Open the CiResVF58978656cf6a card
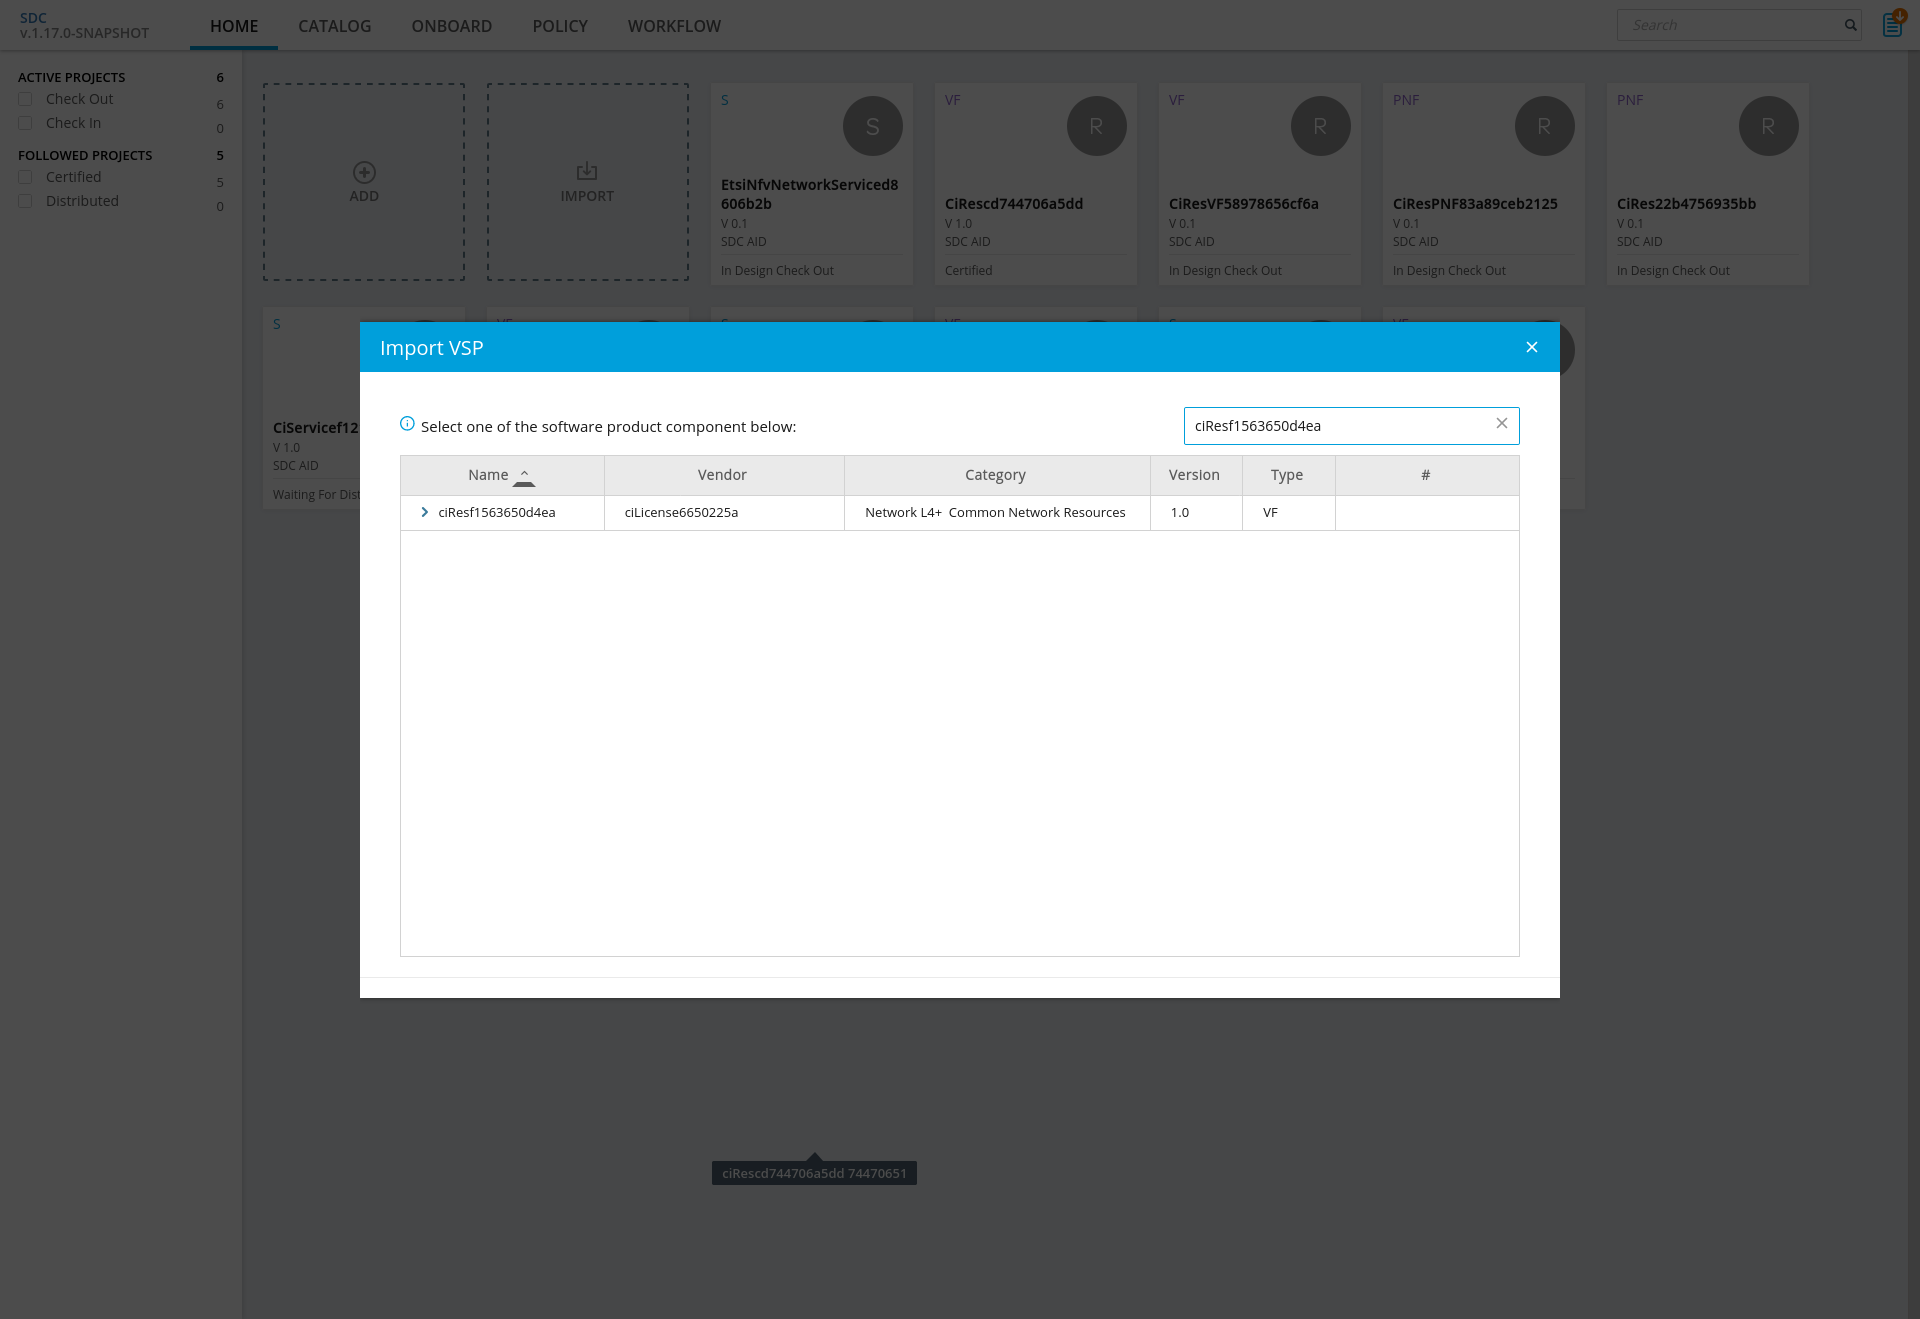The height and width of the screenshot is (1319, 1920). (x=1260, y=184)
